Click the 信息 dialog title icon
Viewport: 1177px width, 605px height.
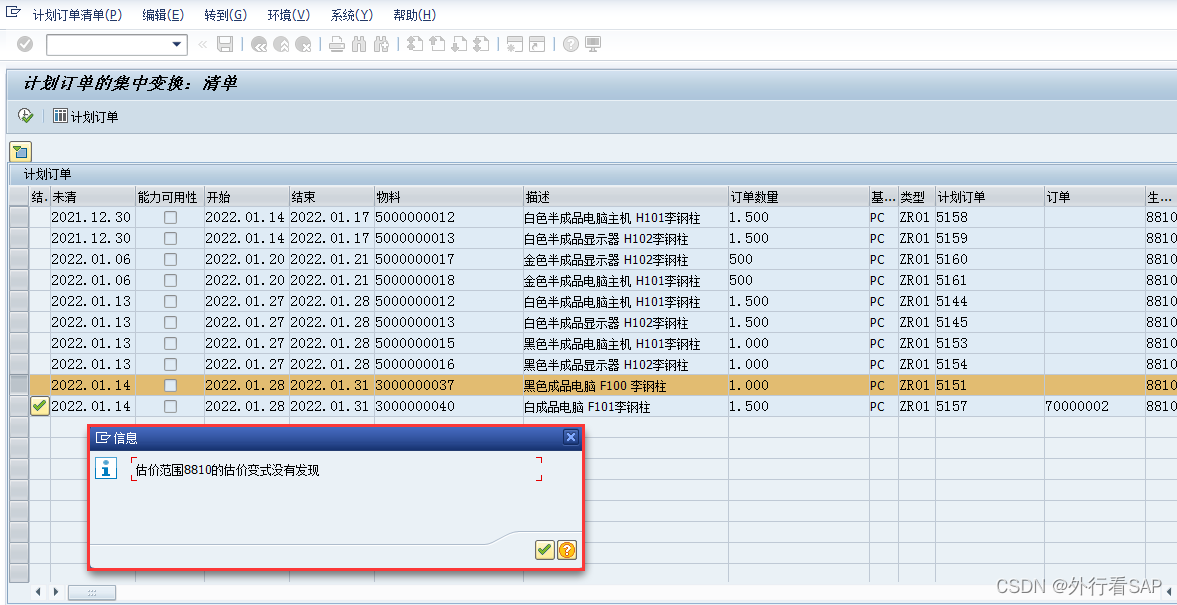click(103, 438)
